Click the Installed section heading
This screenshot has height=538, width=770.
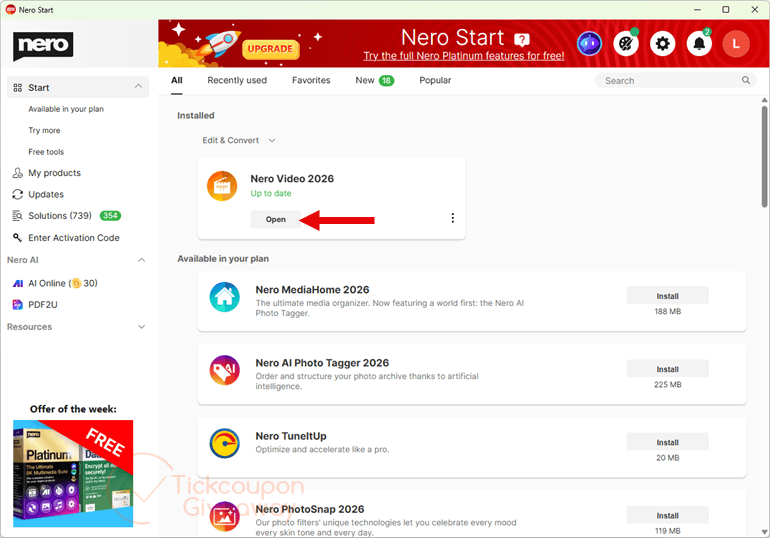pyautogui.click(x=195, y=115)
